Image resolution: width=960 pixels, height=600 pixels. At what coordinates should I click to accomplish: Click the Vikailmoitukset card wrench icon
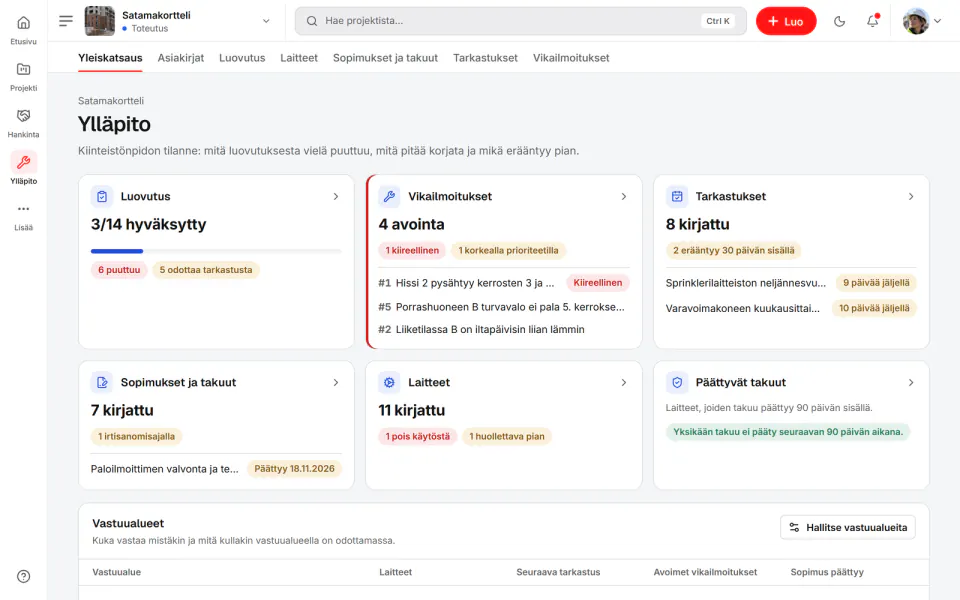click(x=389, y=197)
